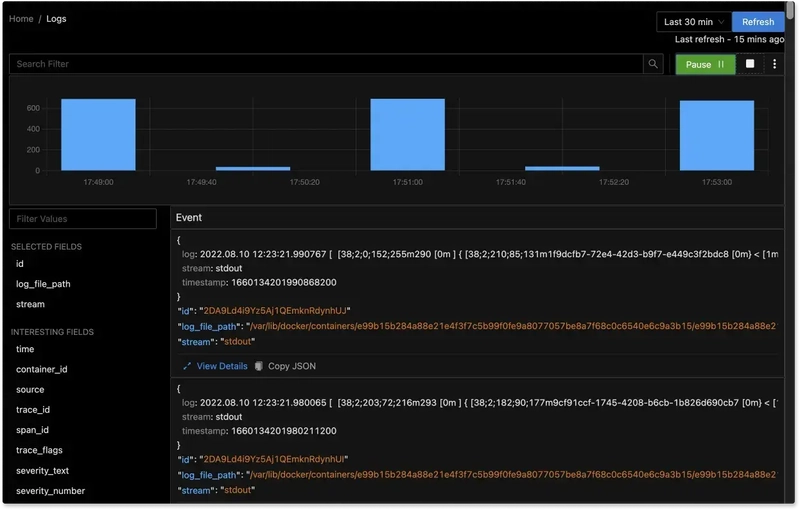Click the View Details expand icon

[187, 366]
